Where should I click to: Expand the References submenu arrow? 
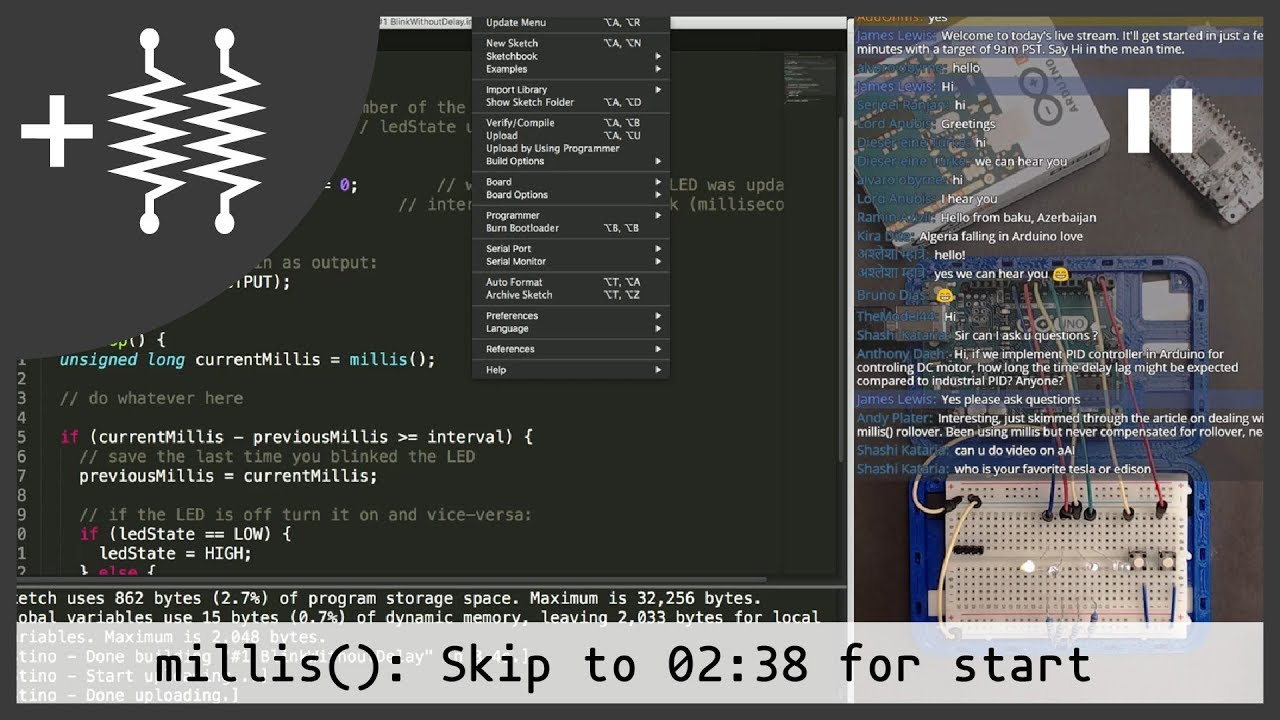[658, 349]
